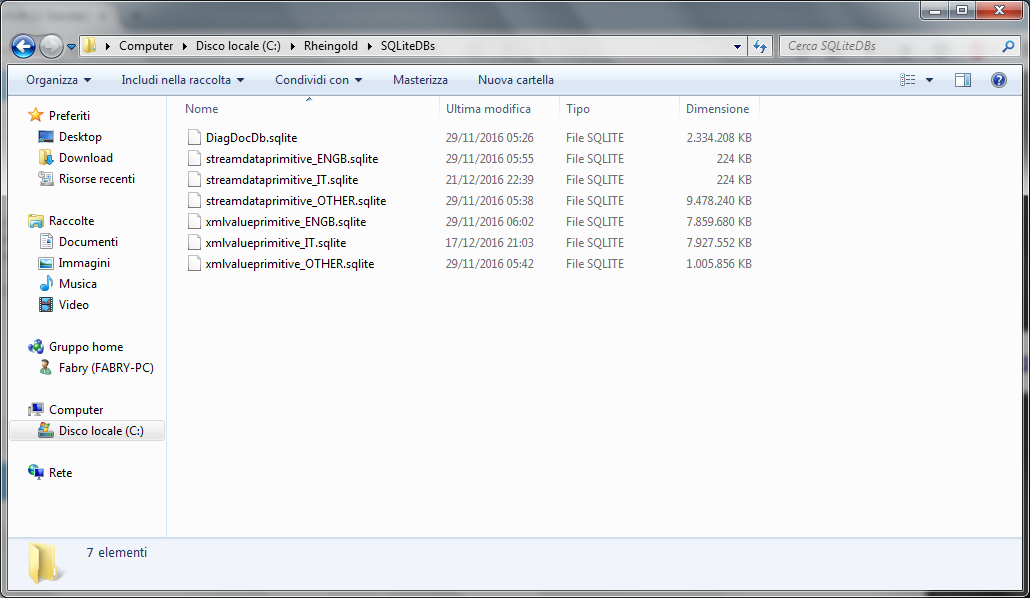
Task: Toggle the preview pane icon
Action: pos(962,80)
